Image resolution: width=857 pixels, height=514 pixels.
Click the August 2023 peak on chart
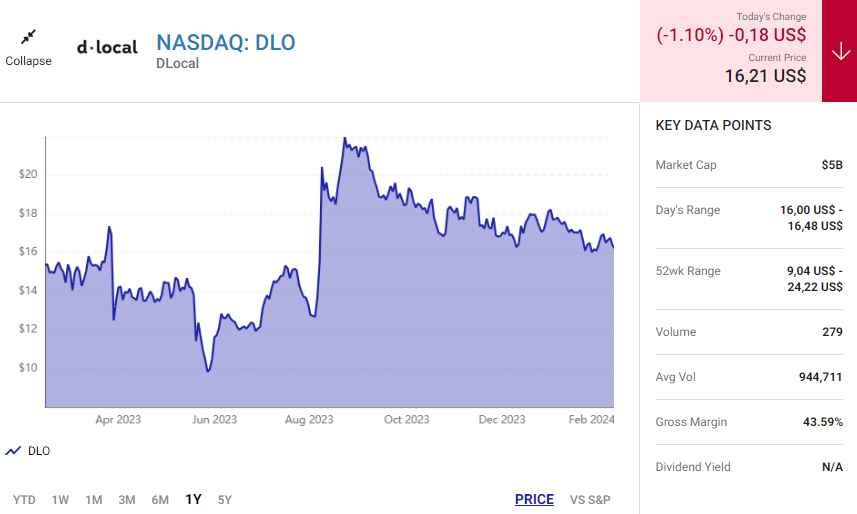pyautogui.click(x=345, y=139)
